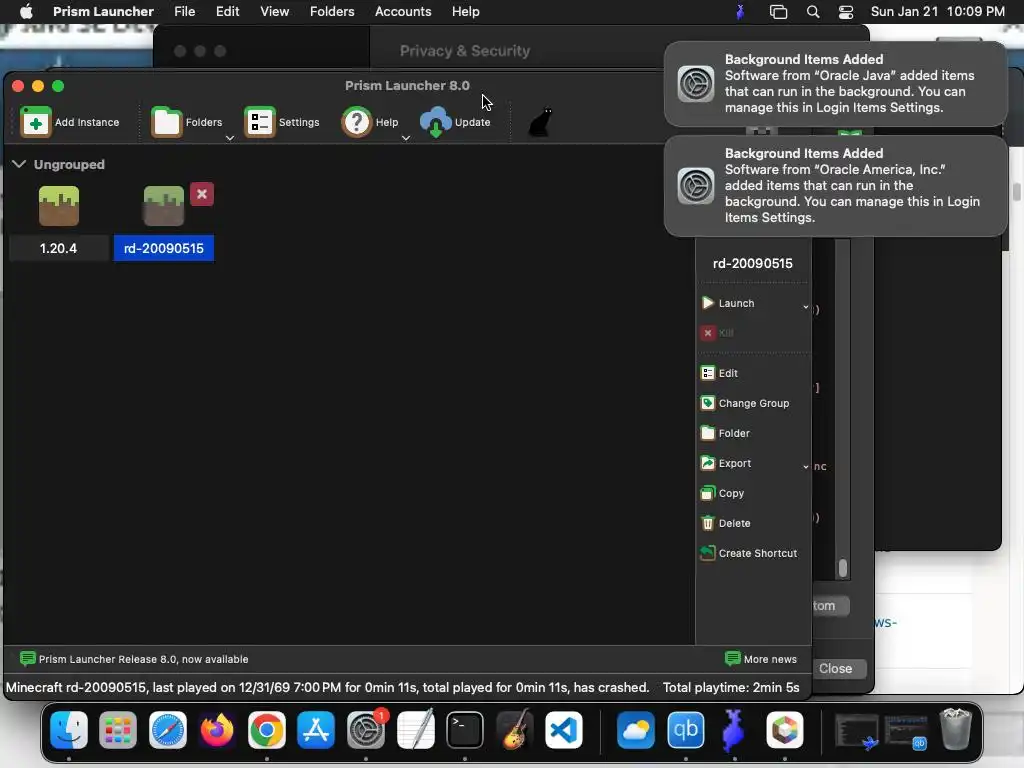
Task: Open Safari from the Dock
Action: [168, 729]
